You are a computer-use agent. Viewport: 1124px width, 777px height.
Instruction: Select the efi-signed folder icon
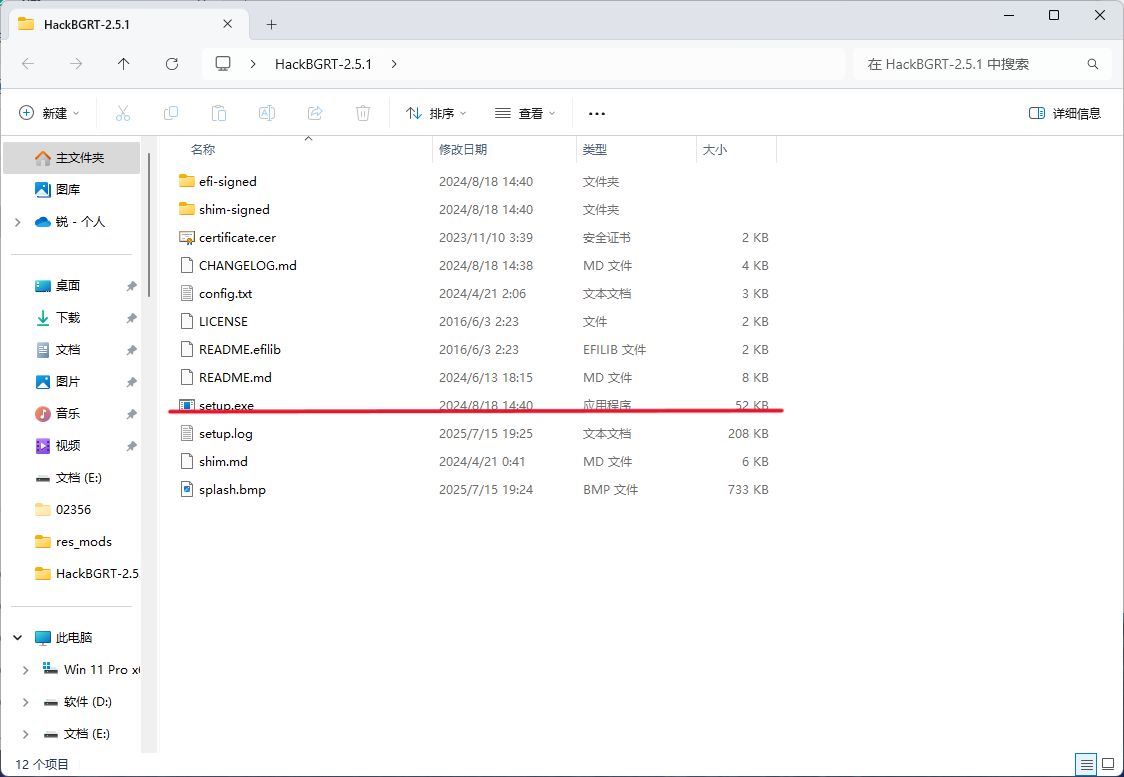coord(186,181)
